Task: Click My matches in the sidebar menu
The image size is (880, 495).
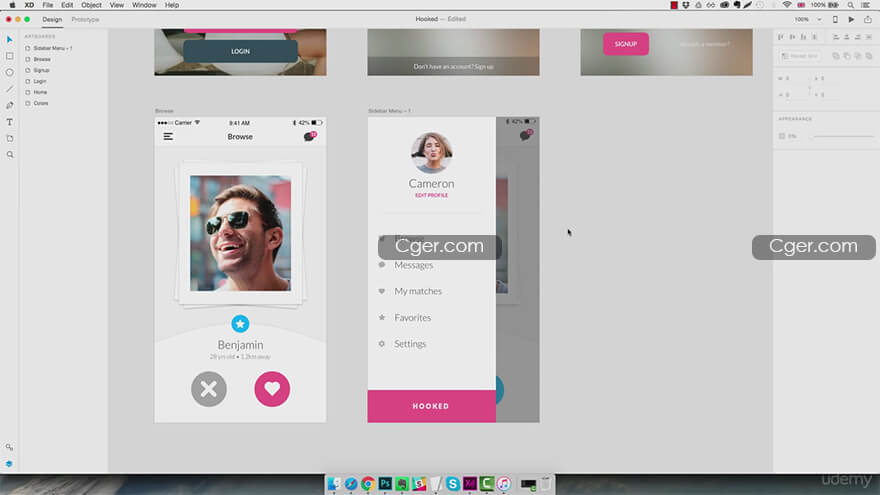Action: coord(418,291)
